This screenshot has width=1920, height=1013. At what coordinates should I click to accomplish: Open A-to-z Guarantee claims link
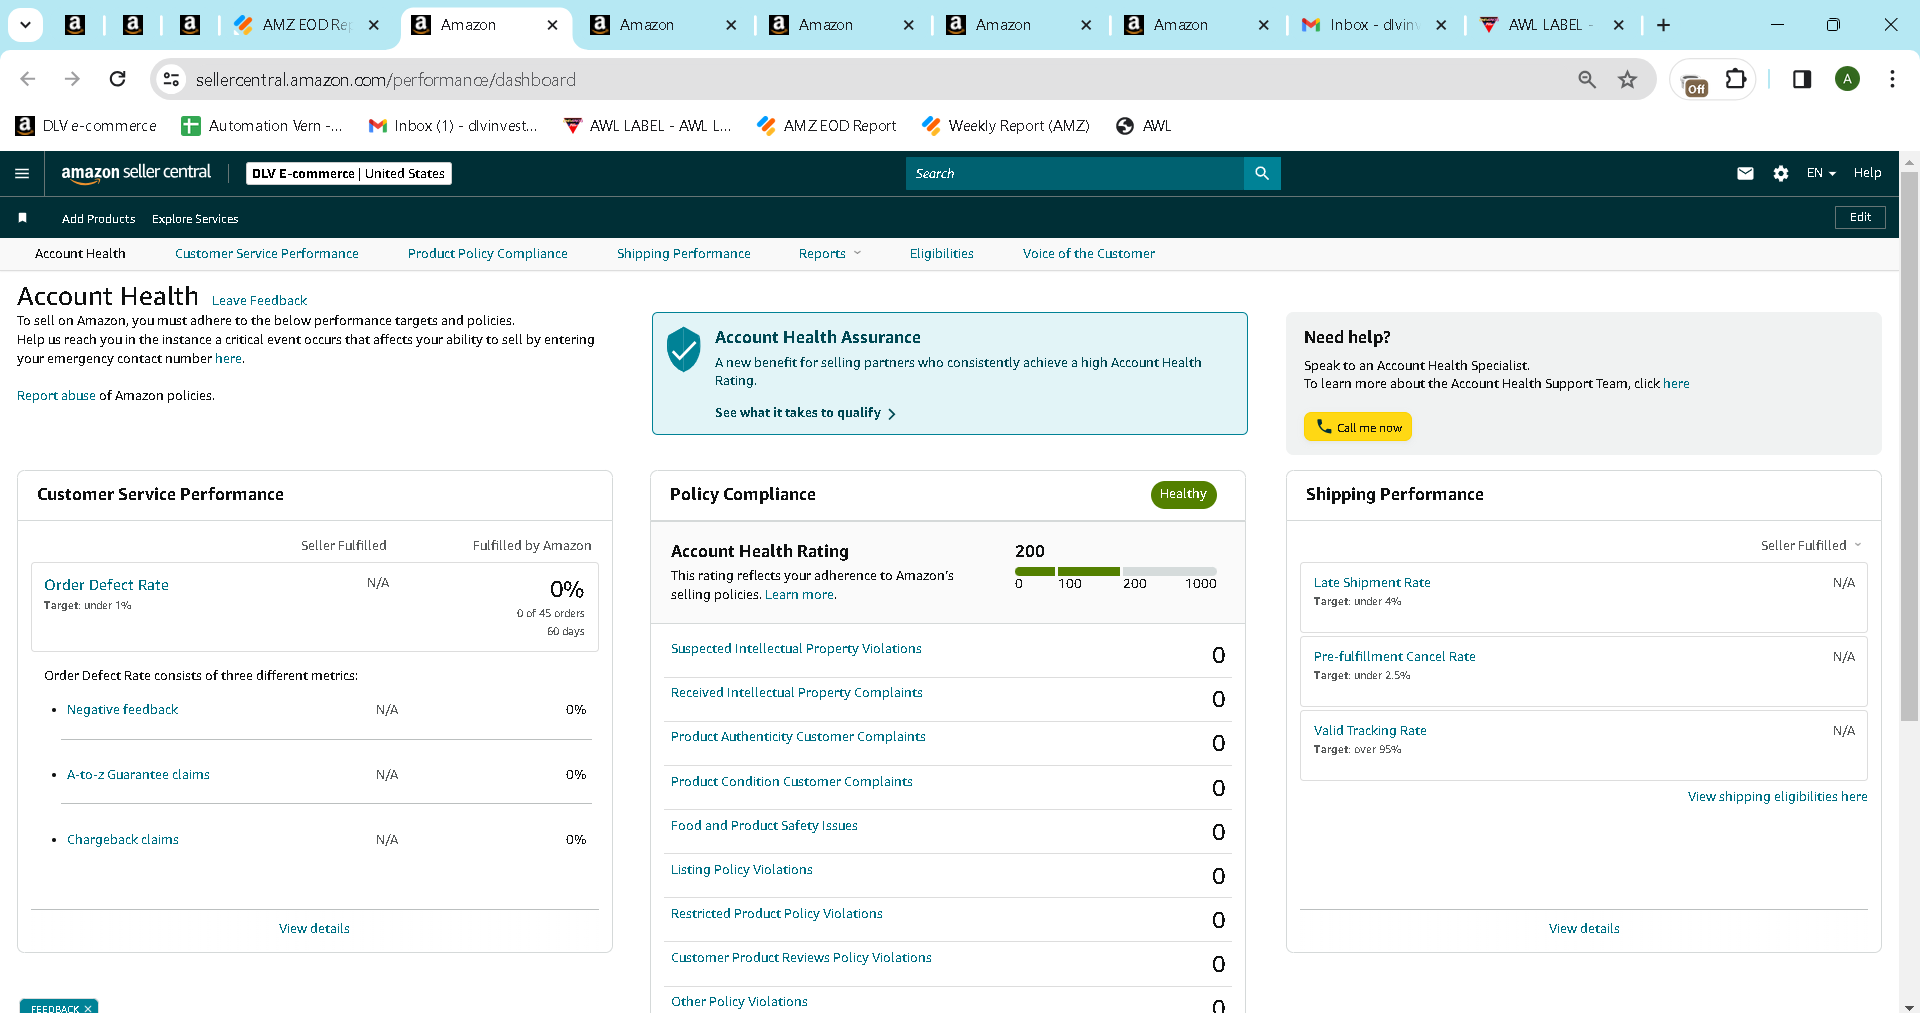click(138, 775)
